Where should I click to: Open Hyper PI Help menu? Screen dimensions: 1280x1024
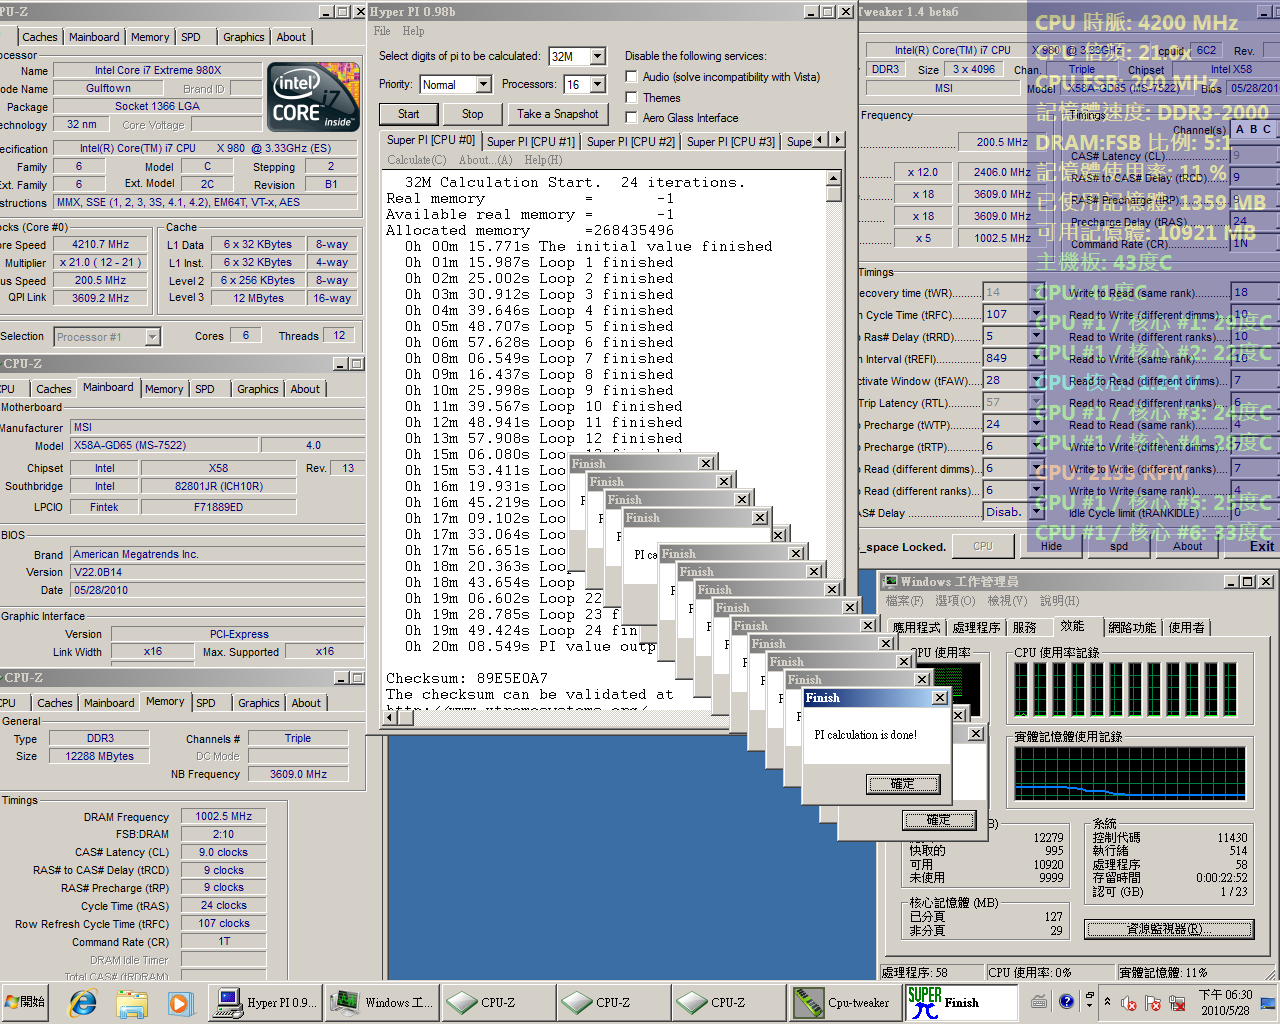413,31
